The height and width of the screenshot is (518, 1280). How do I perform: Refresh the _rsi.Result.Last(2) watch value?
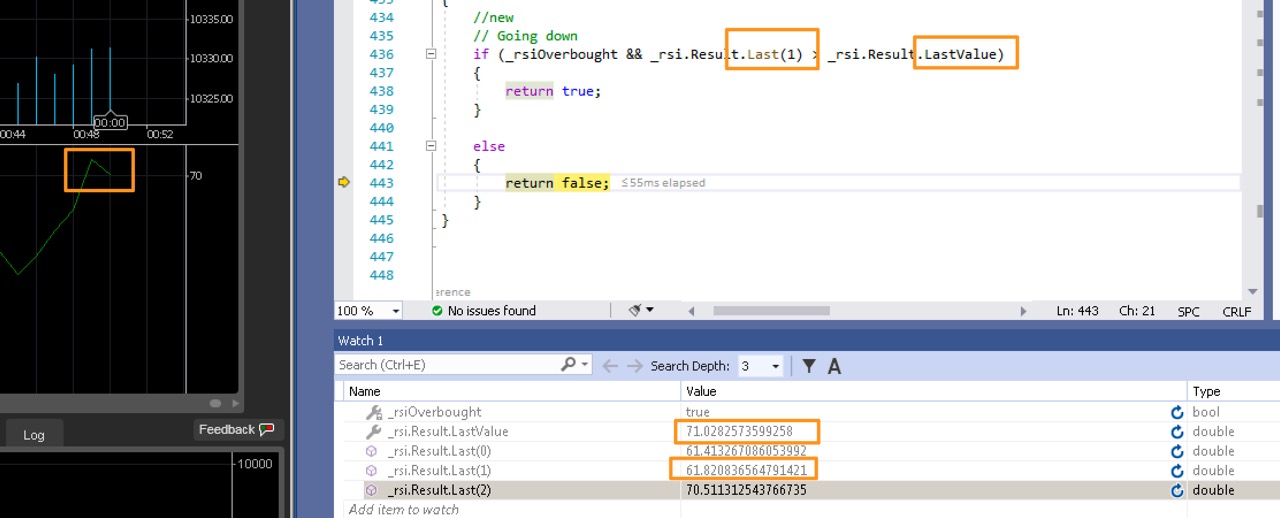[x=1177, y=490]
